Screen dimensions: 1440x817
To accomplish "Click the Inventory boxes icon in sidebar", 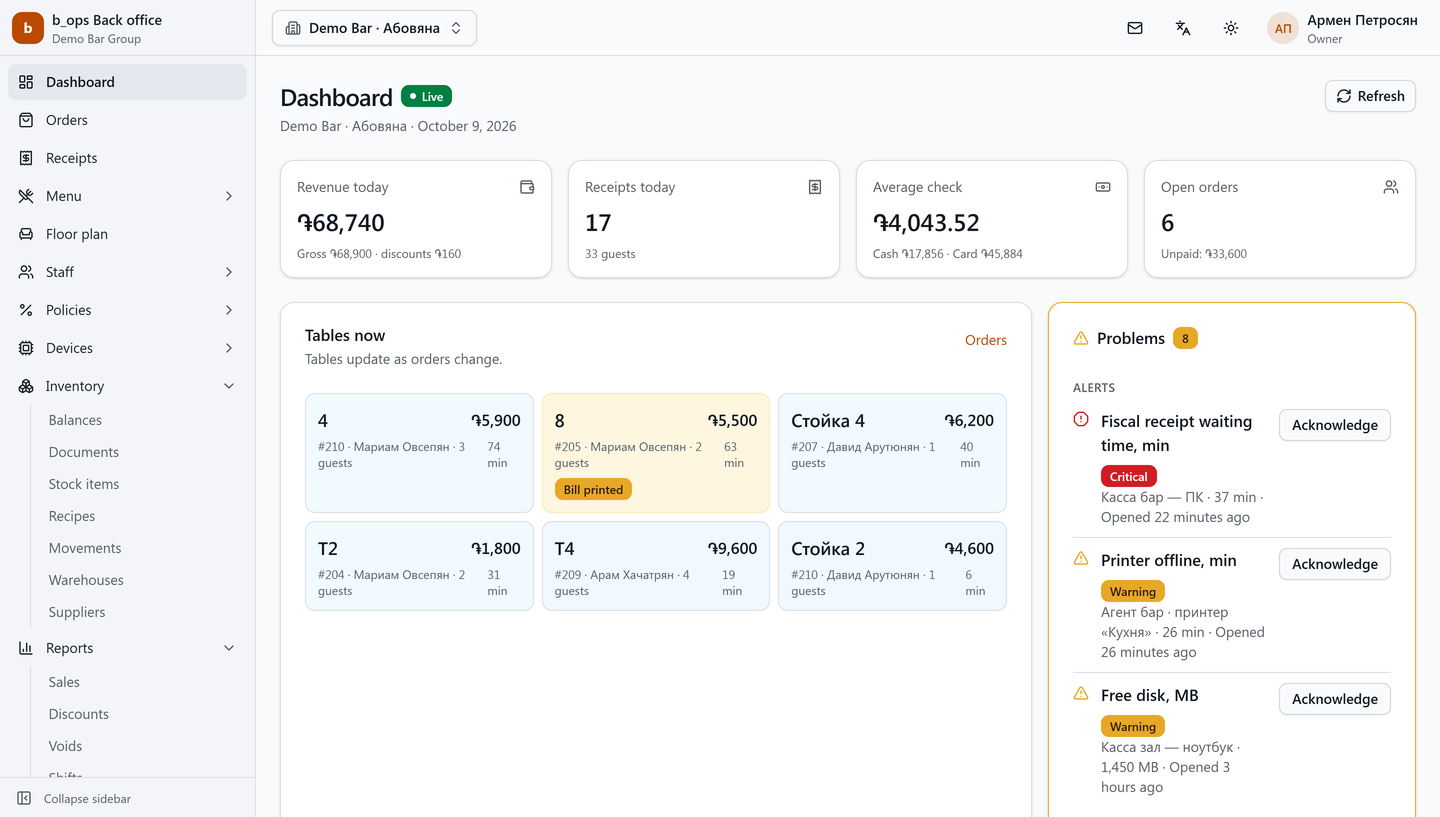I will point(26,386).
